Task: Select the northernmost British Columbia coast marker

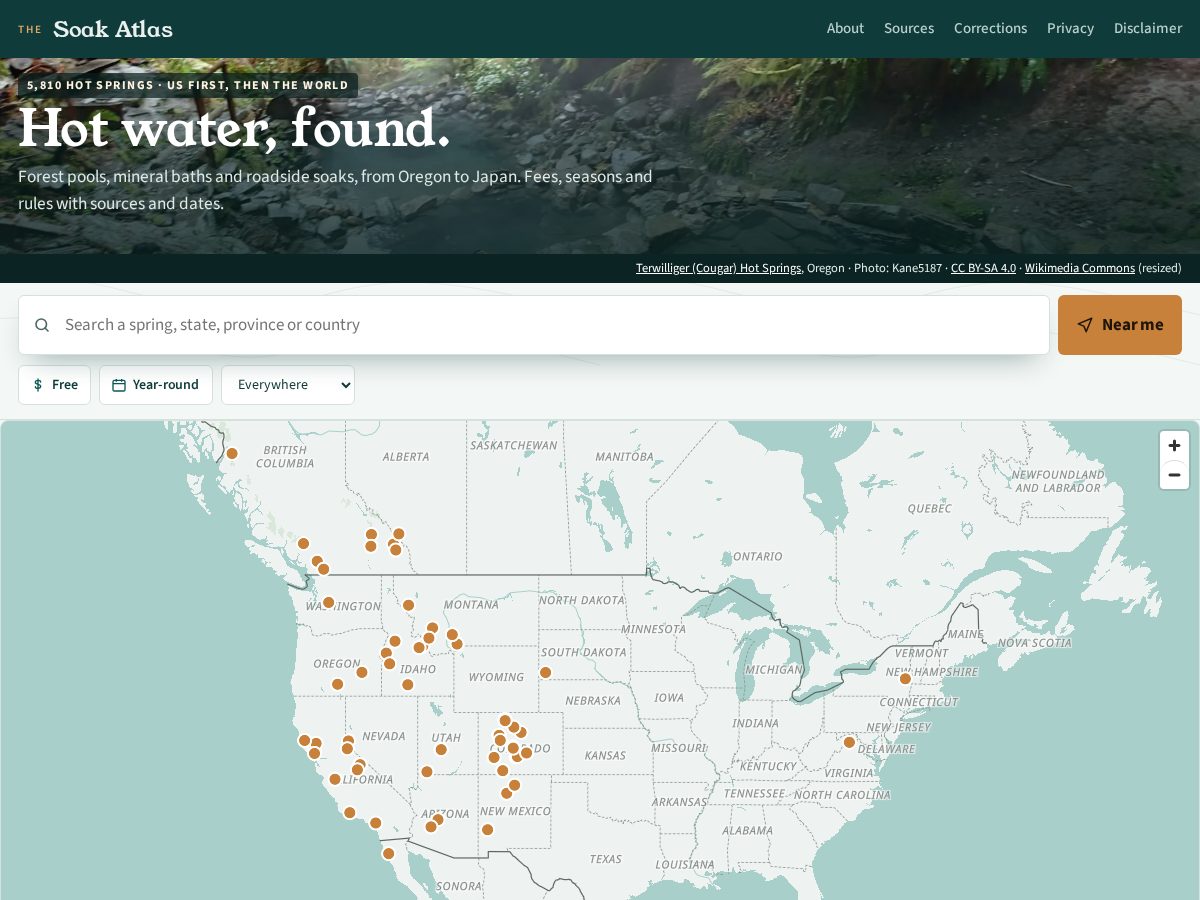Action: click(x=232, y=453)
